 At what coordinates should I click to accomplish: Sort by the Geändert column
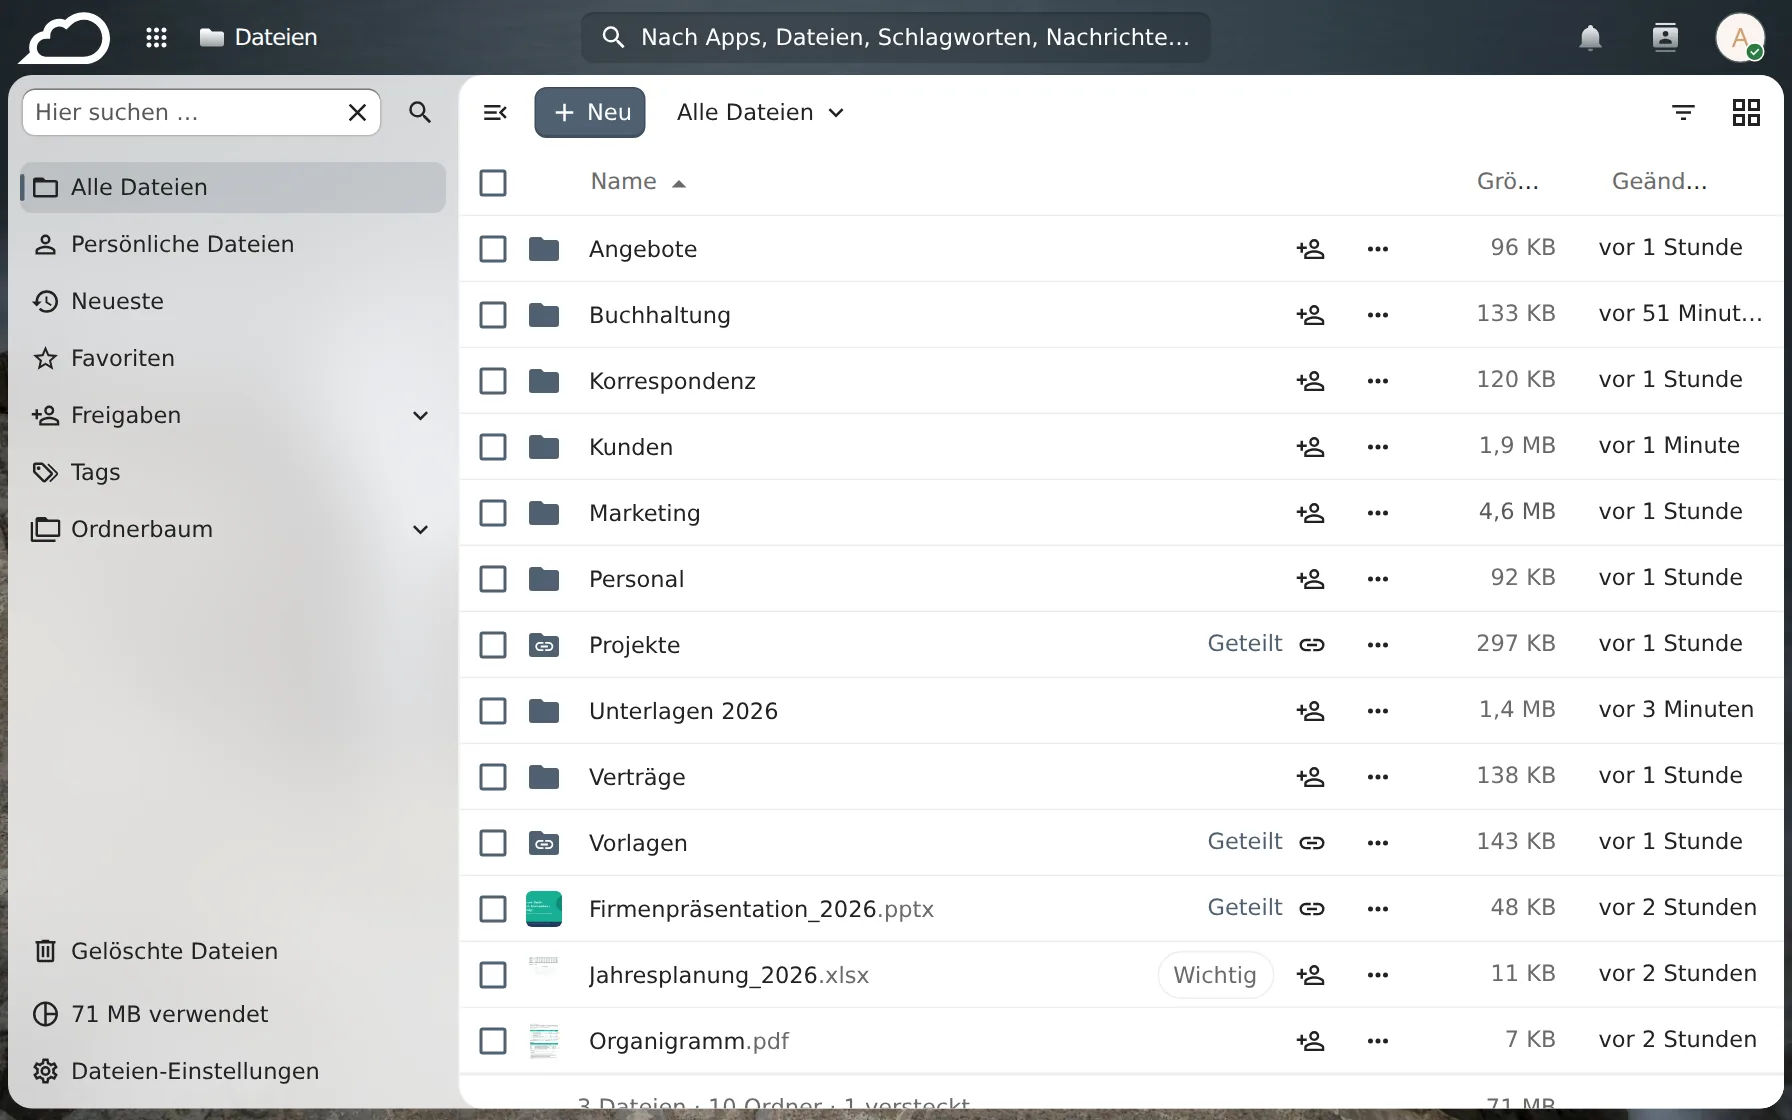coord(1659,182)
